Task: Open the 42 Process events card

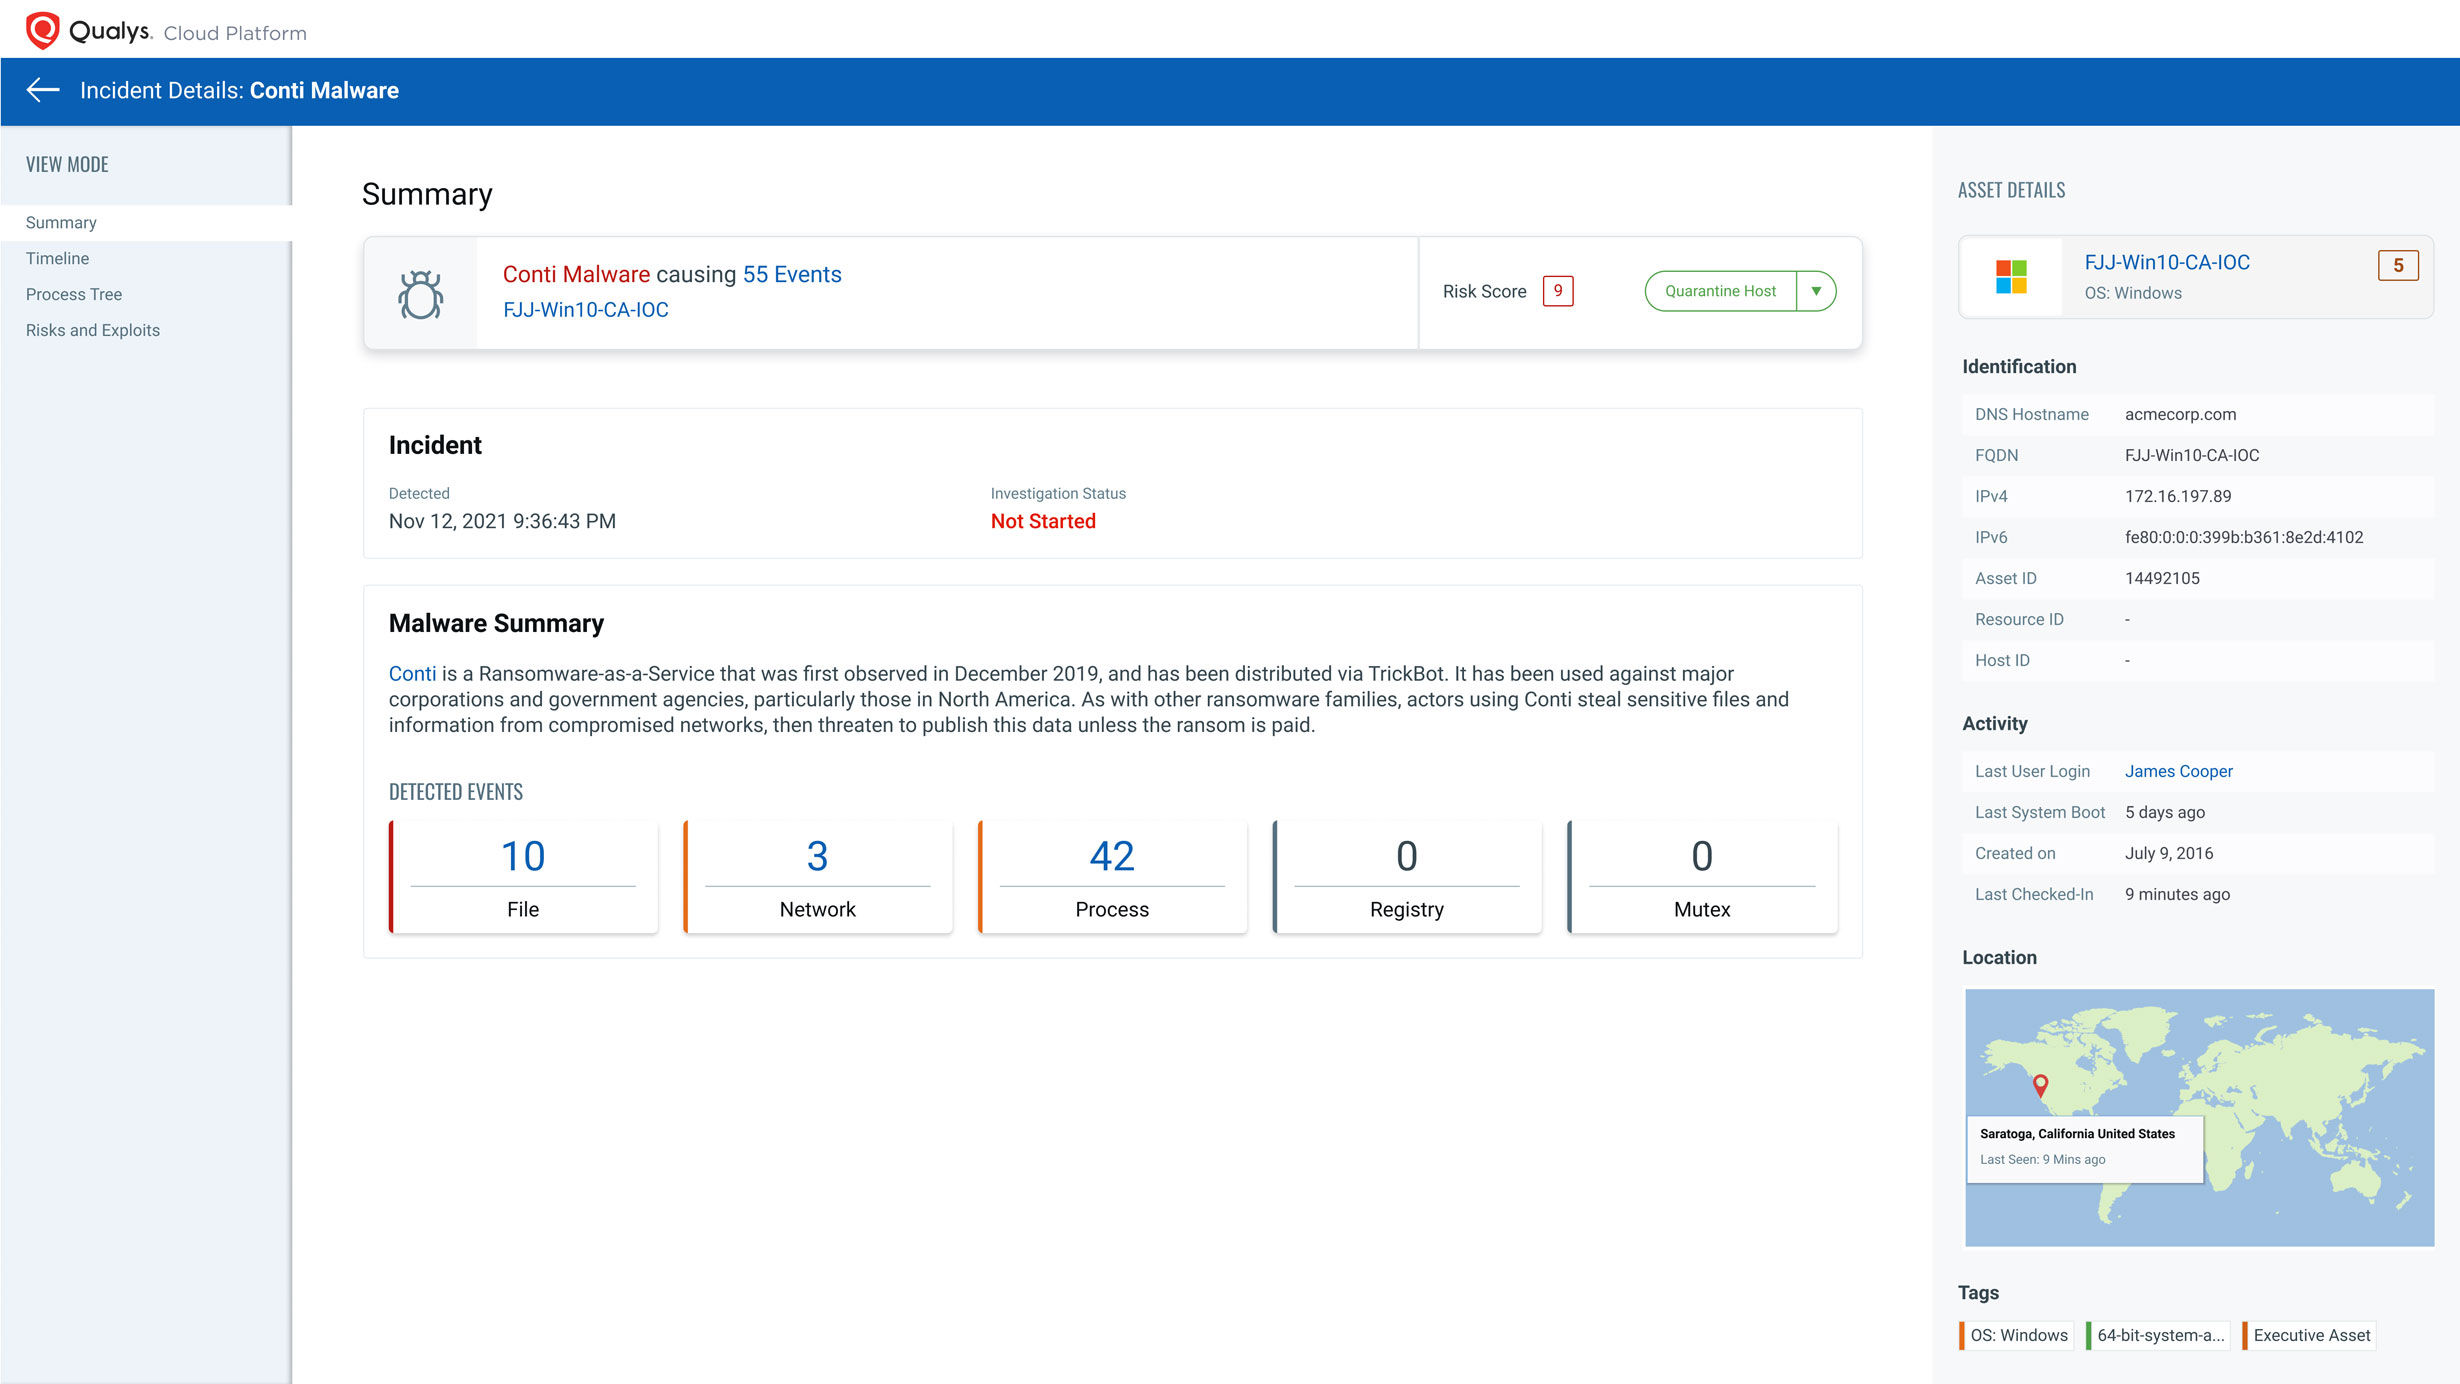Action: [x=1112, y=877]
